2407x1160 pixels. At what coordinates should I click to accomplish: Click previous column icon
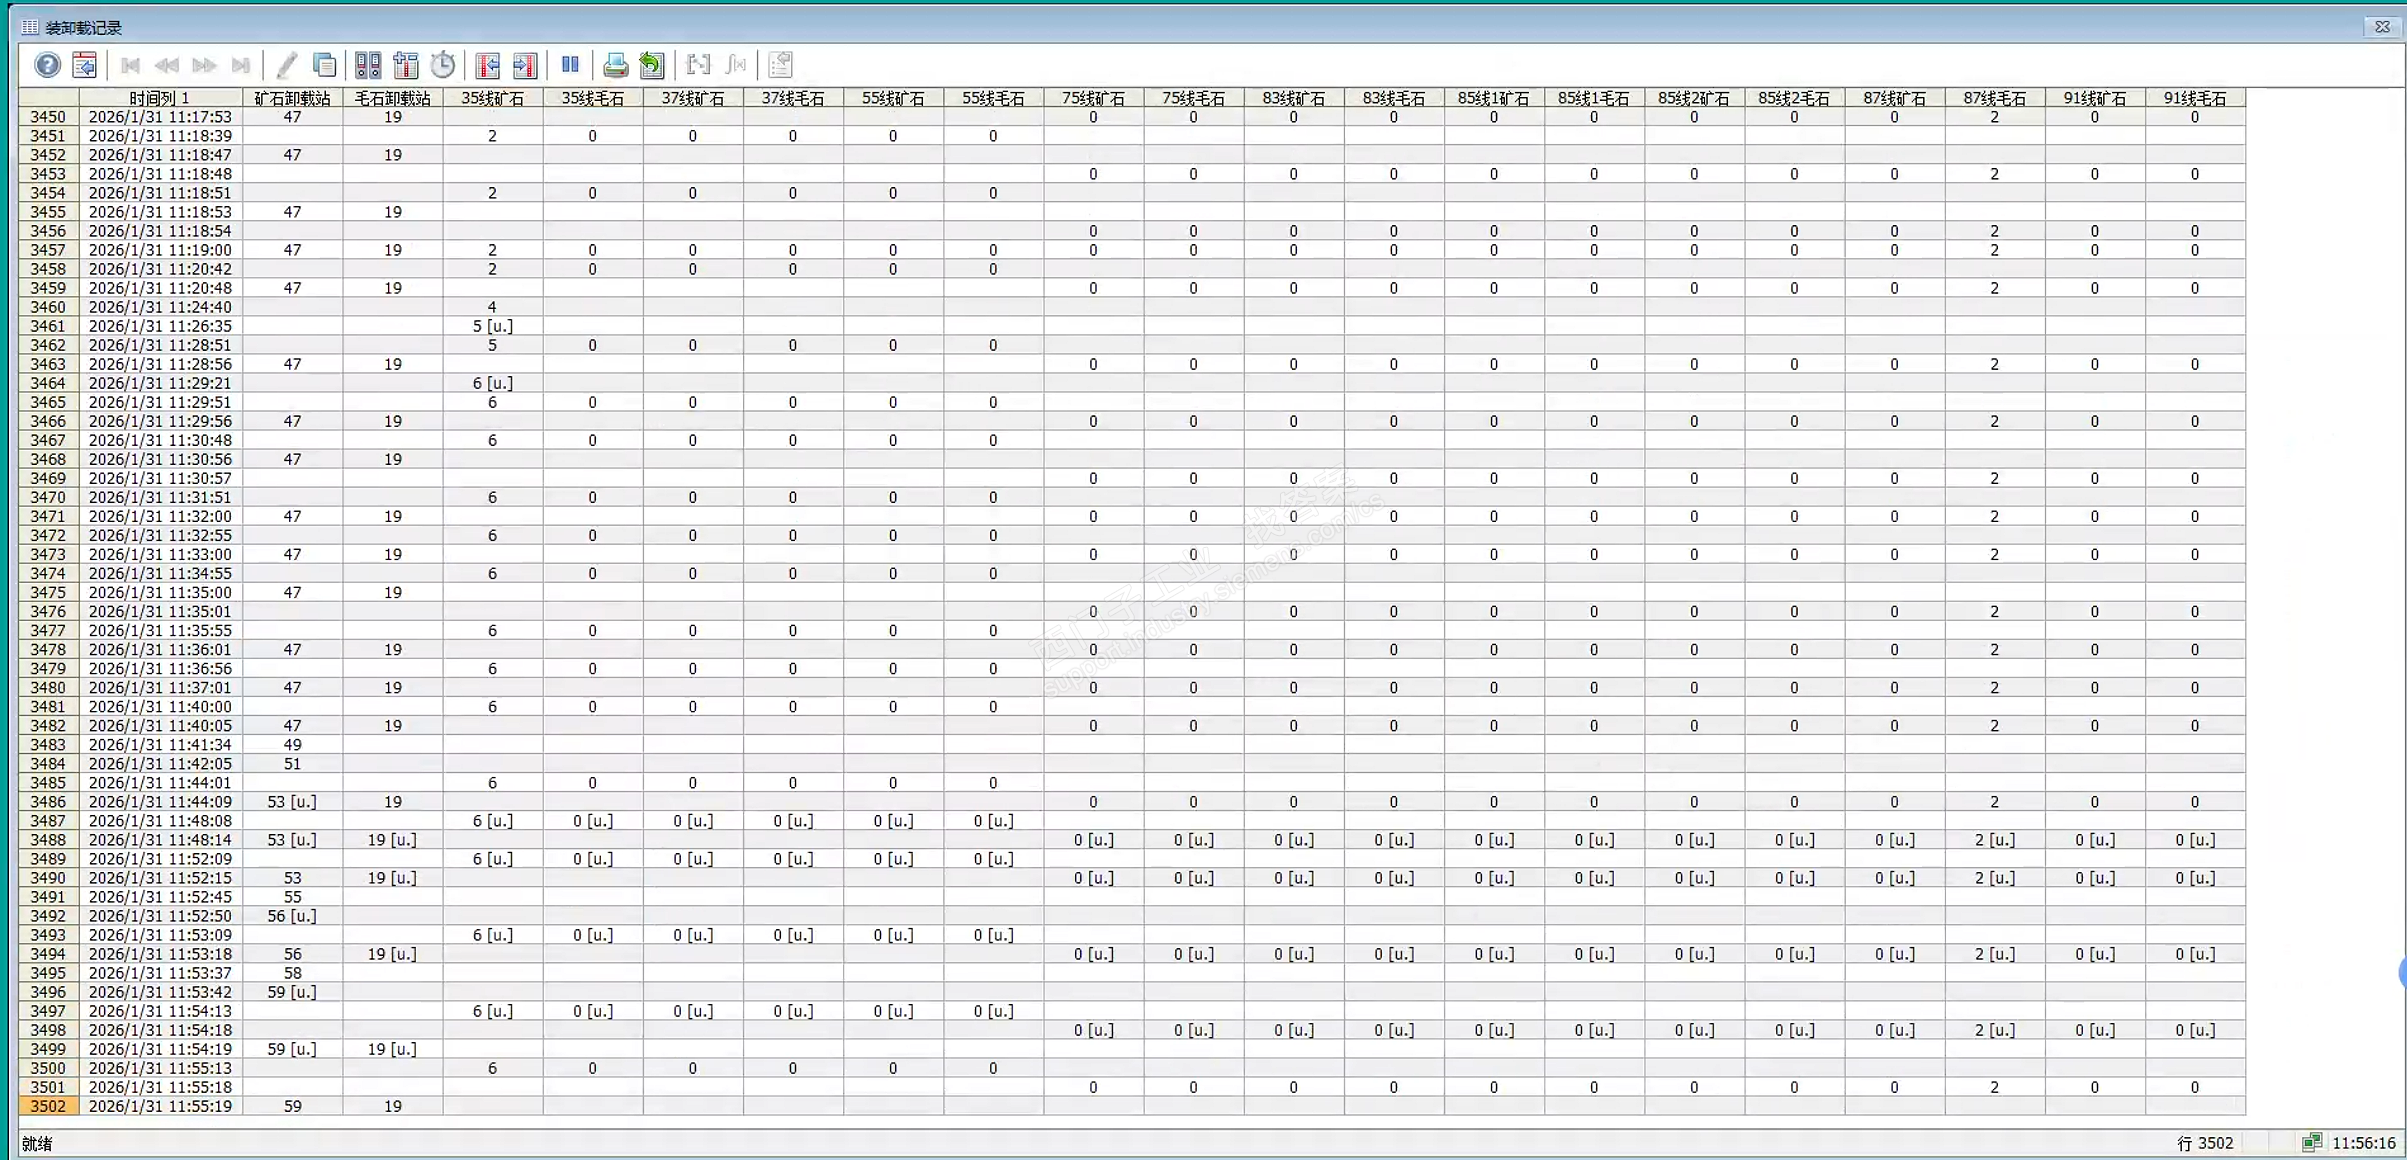tap(488, 65)
